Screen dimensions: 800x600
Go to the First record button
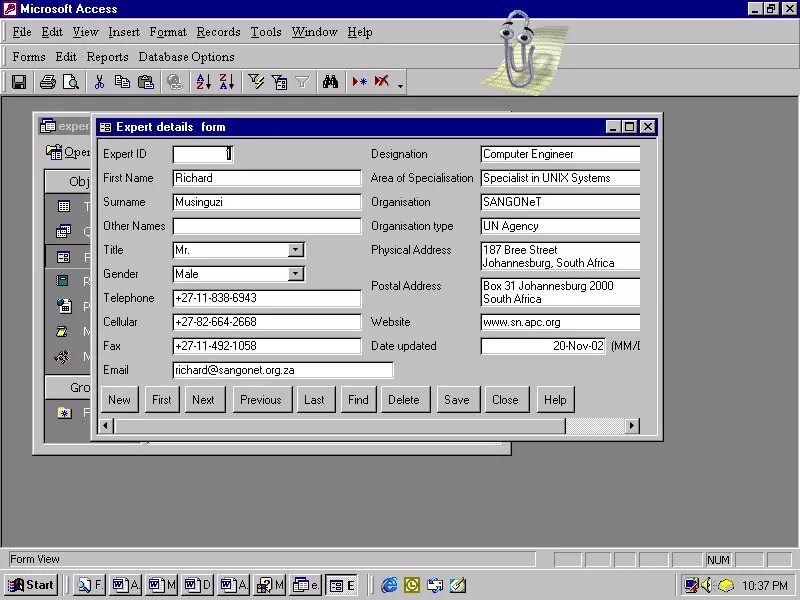162,399
